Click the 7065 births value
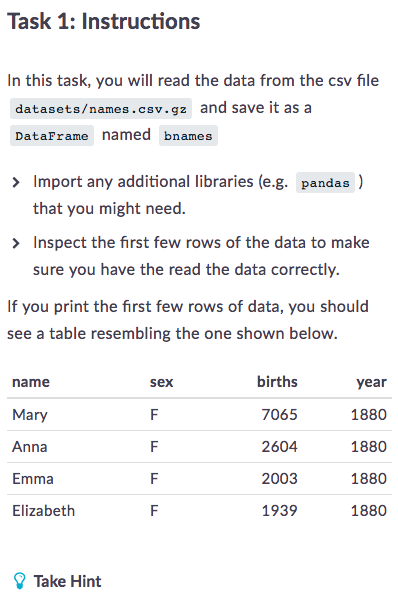This screenshot has height=601, width=398. tap(280, 414)
